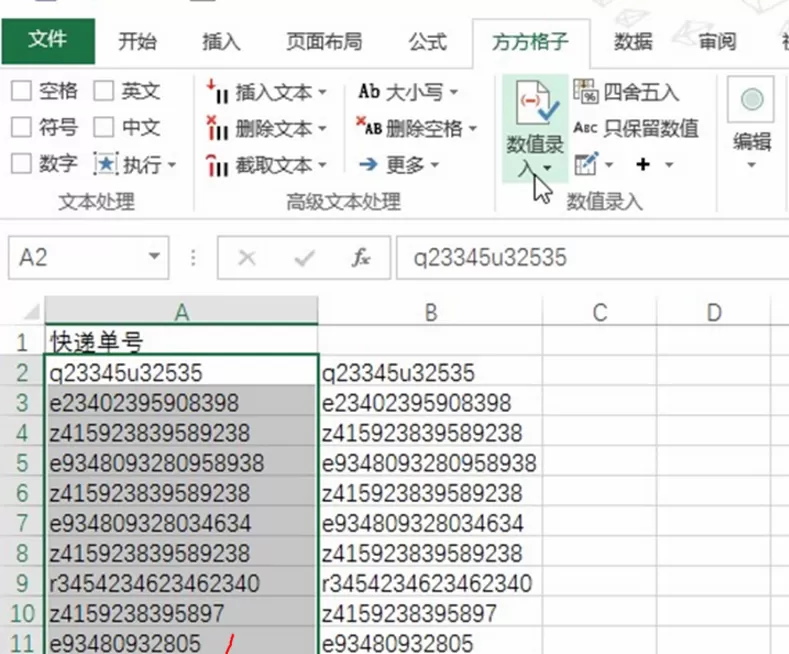
Task: Expand the 插入文本 dropdown arrow
Action: coord(322,93)
